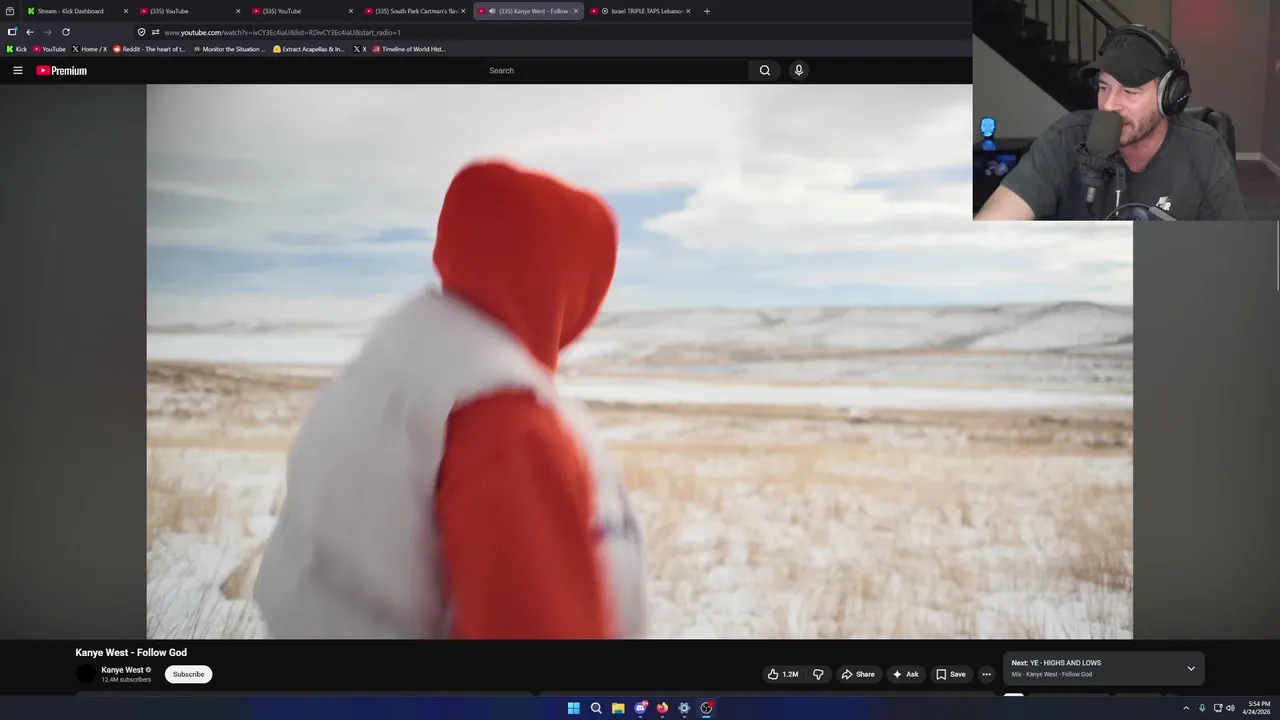1280x720 pixels.
Task: Click the magnifier search button
Action: (x=765, y=70)
